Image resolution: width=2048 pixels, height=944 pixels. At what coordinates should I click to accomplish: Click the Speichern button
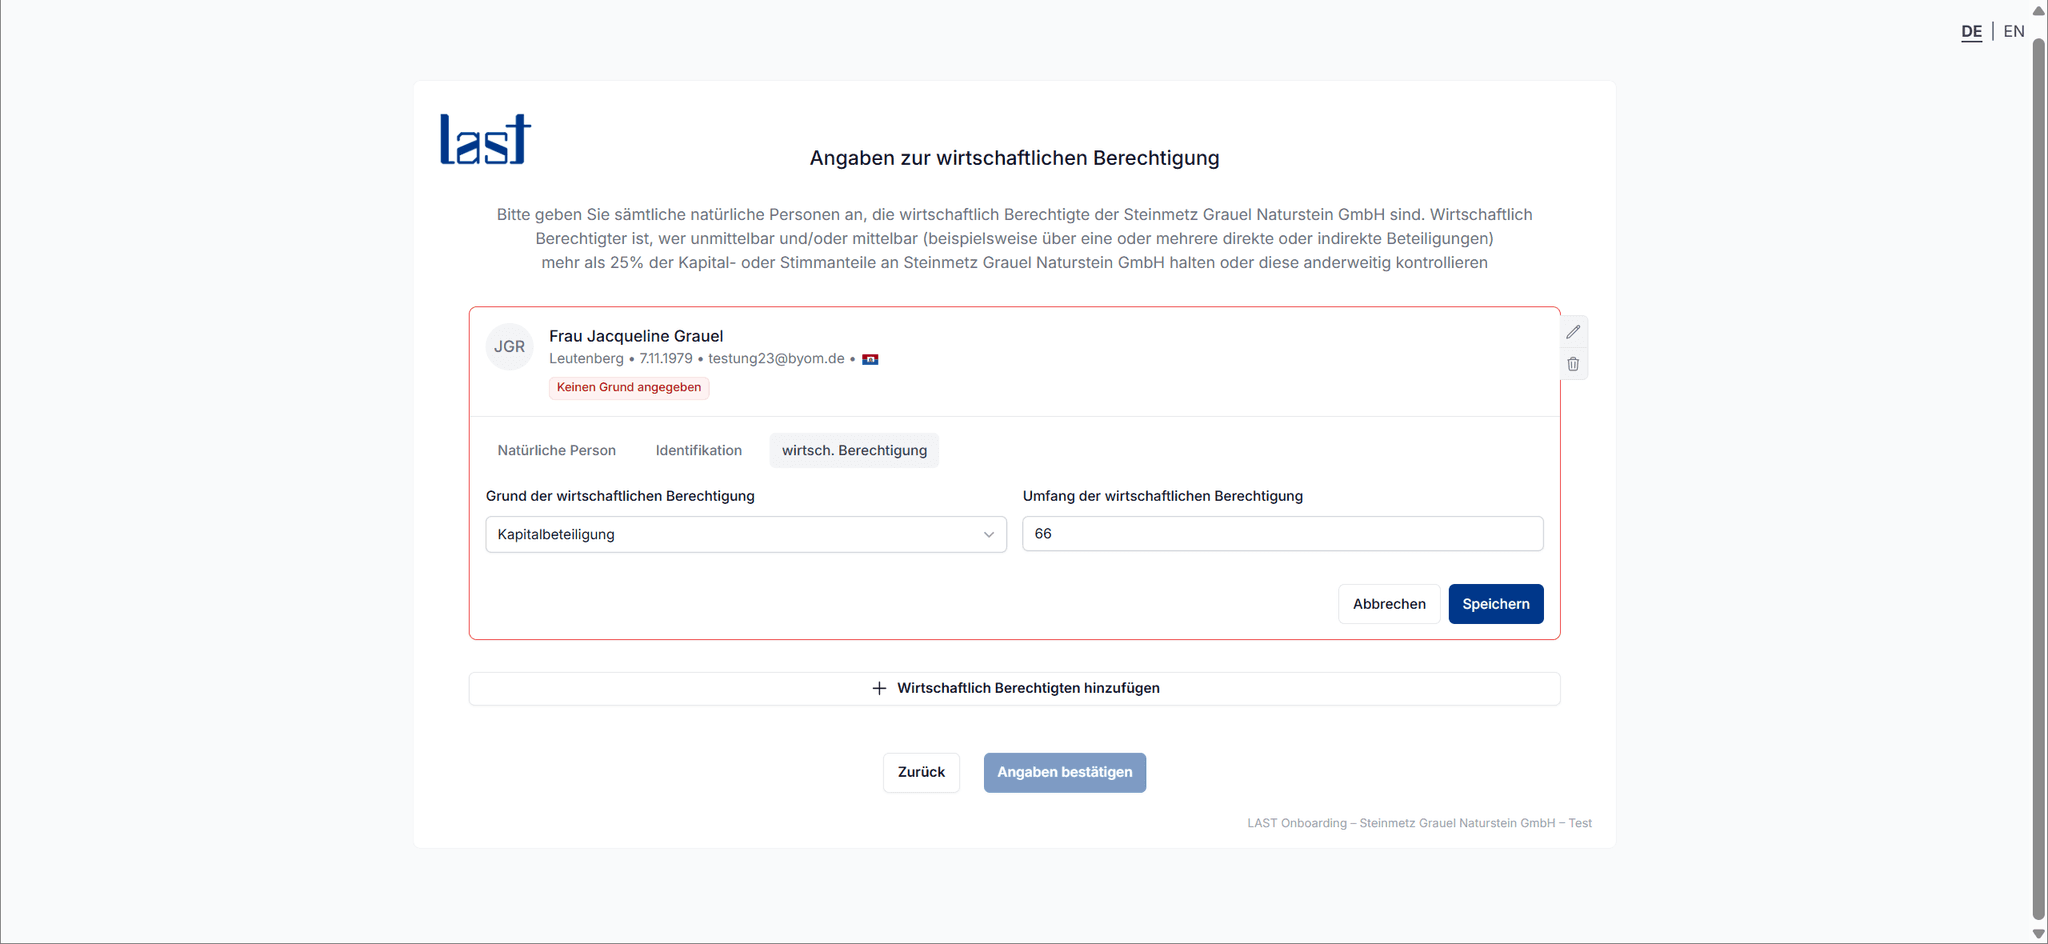tap(1495, 603)
